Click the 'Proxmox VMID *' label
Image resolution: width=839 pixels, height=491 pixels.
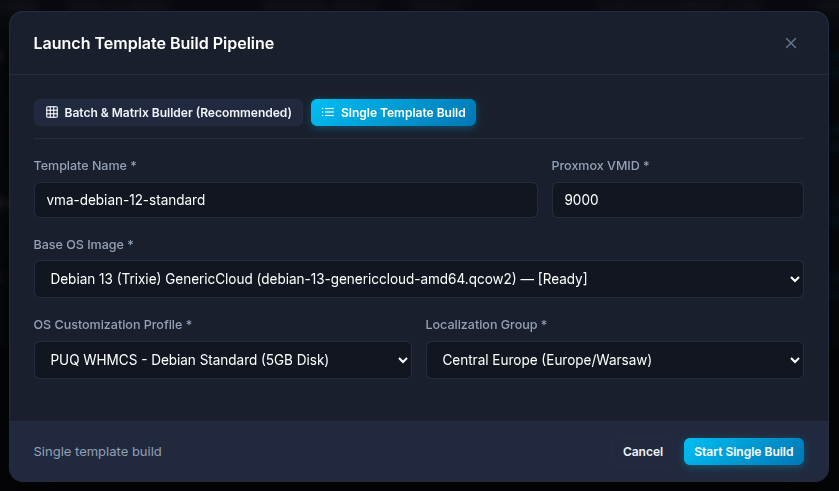click(x=600, y=165)
